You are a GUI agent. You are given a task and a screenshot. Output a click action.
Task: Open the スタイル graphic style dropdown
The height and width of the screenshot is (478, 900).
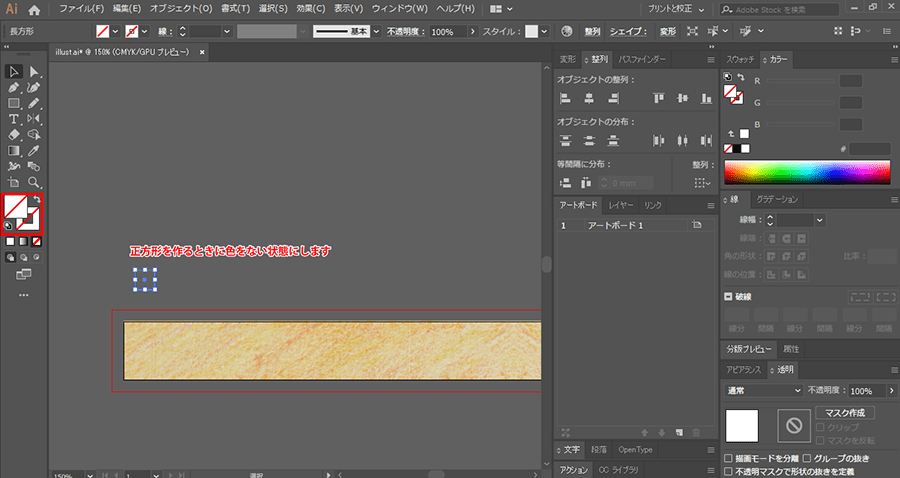(544, 32)
